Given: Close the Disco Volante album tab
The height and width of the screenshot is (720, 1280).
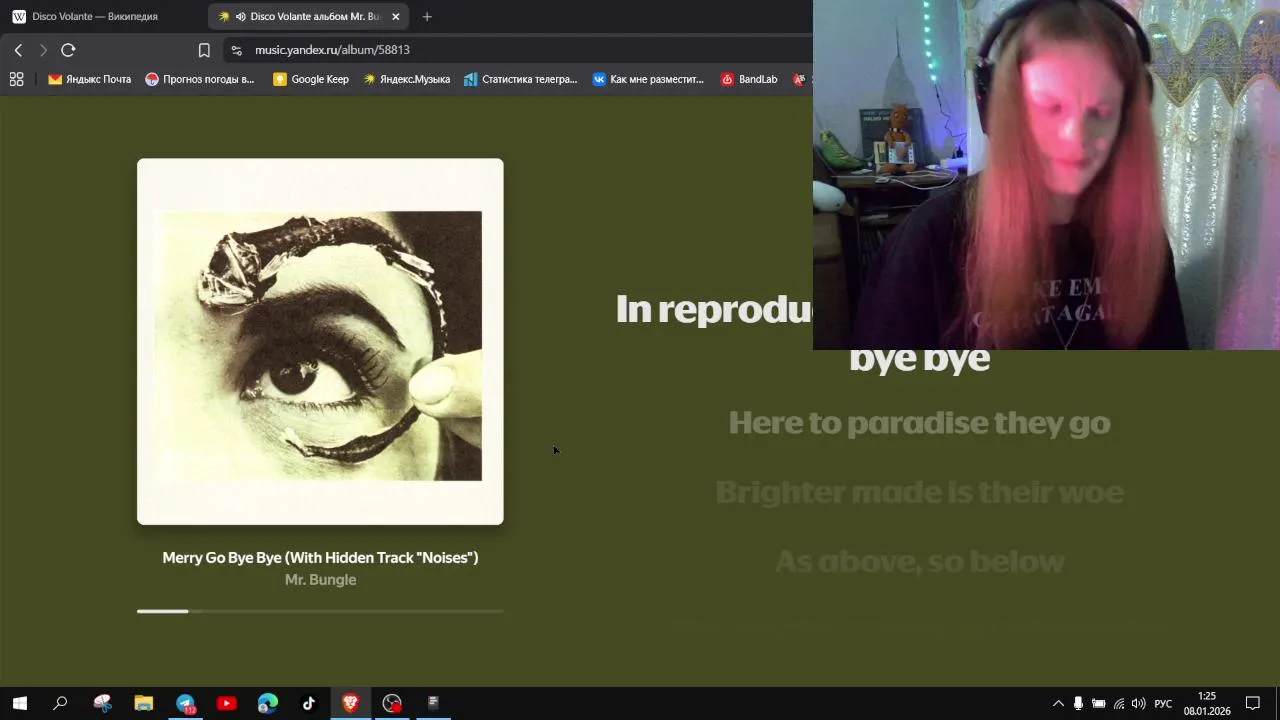Looking at the screenshot, I should click(x=396, y=17).
